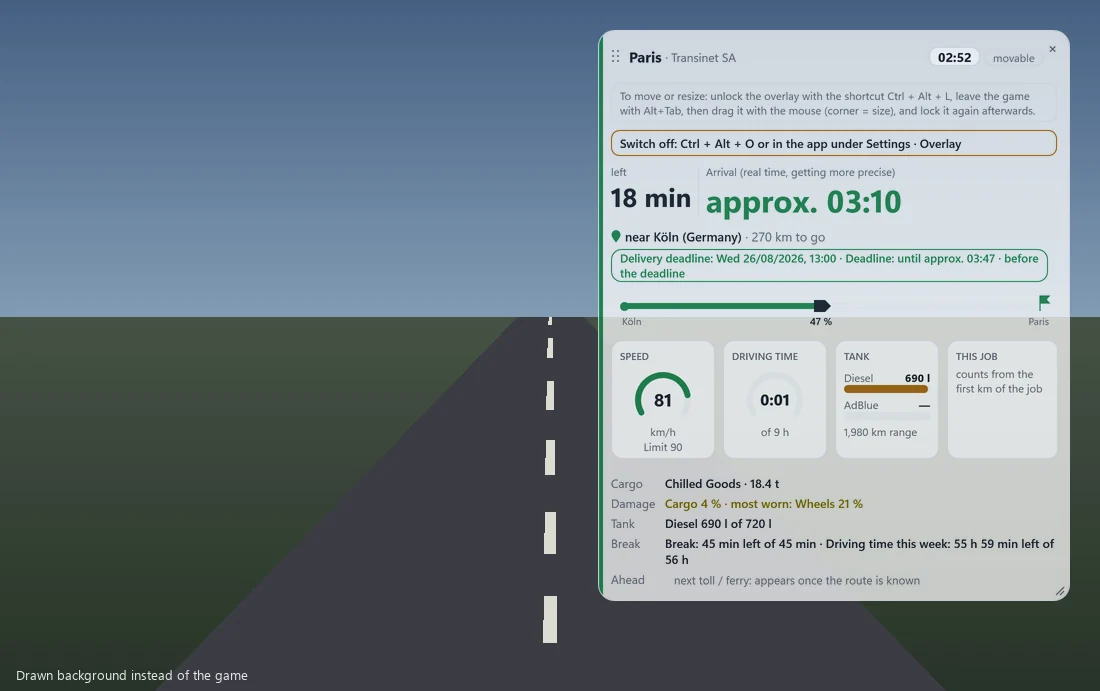Click the movable status badge
1100x691 pixels.
coord(1013,58)
